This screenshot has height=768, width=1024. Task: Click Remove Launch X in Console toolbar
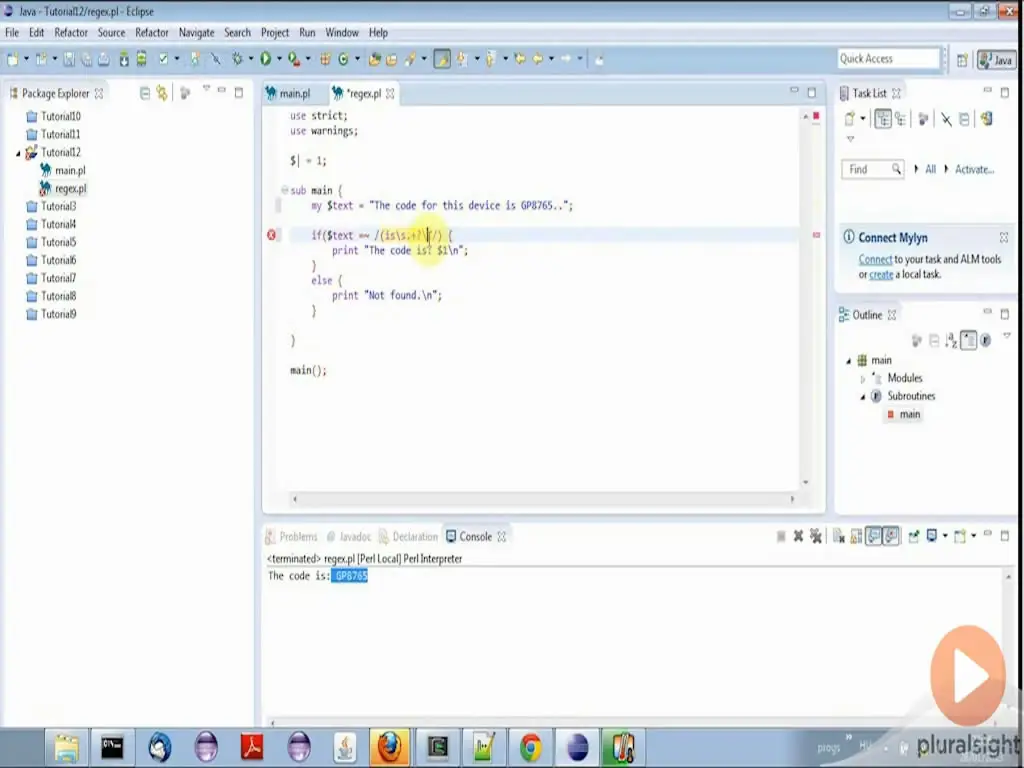798,536
